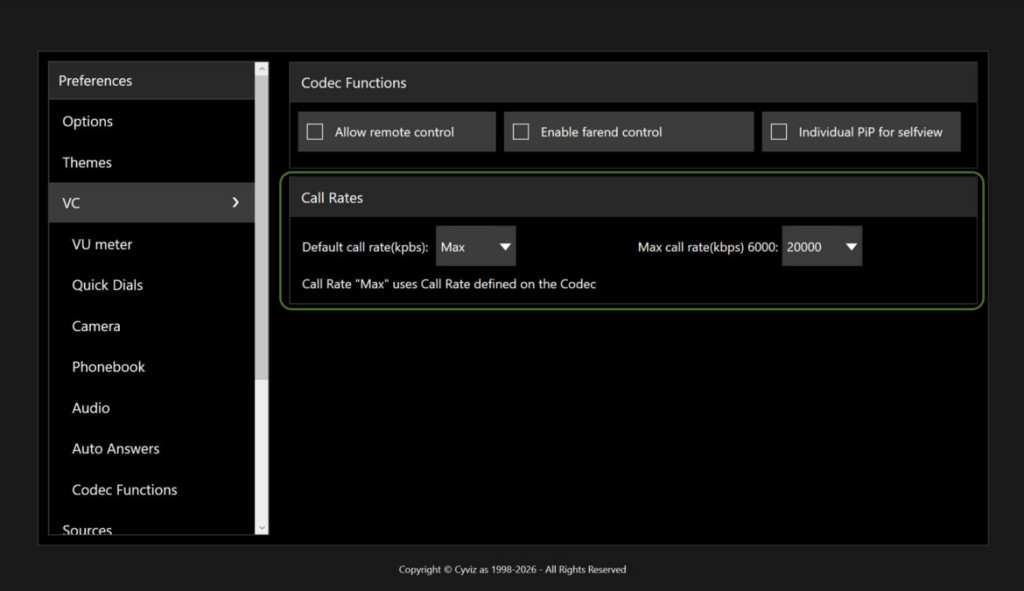Open the Options preferences page
Viewport: 1024px width, 591px height.
click(x=88, y=121)
